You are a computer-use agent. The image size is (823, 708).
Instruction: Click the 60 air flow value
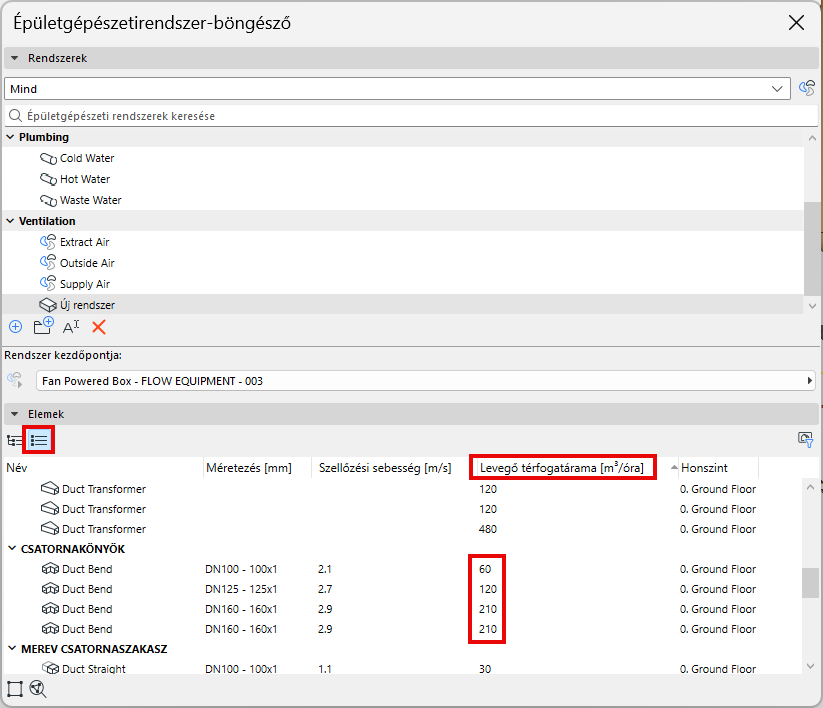pyautogui.click(x=485, y=569)
